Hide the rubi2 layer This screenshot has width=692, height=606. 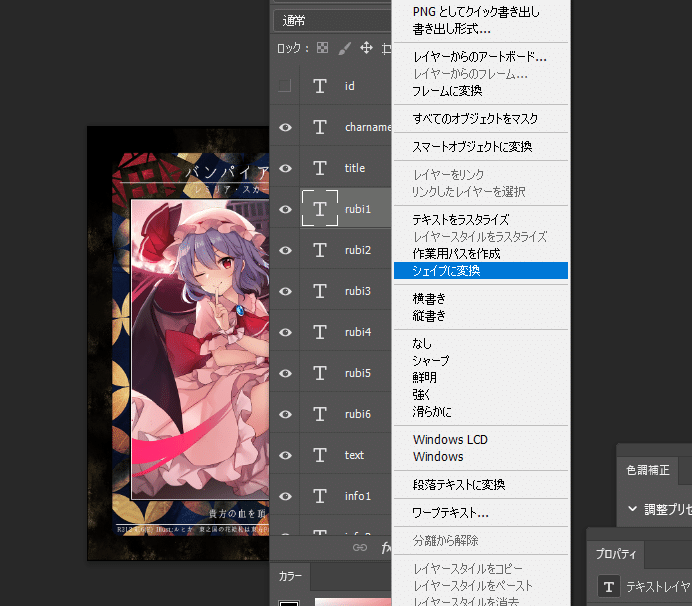click(286, 250)
